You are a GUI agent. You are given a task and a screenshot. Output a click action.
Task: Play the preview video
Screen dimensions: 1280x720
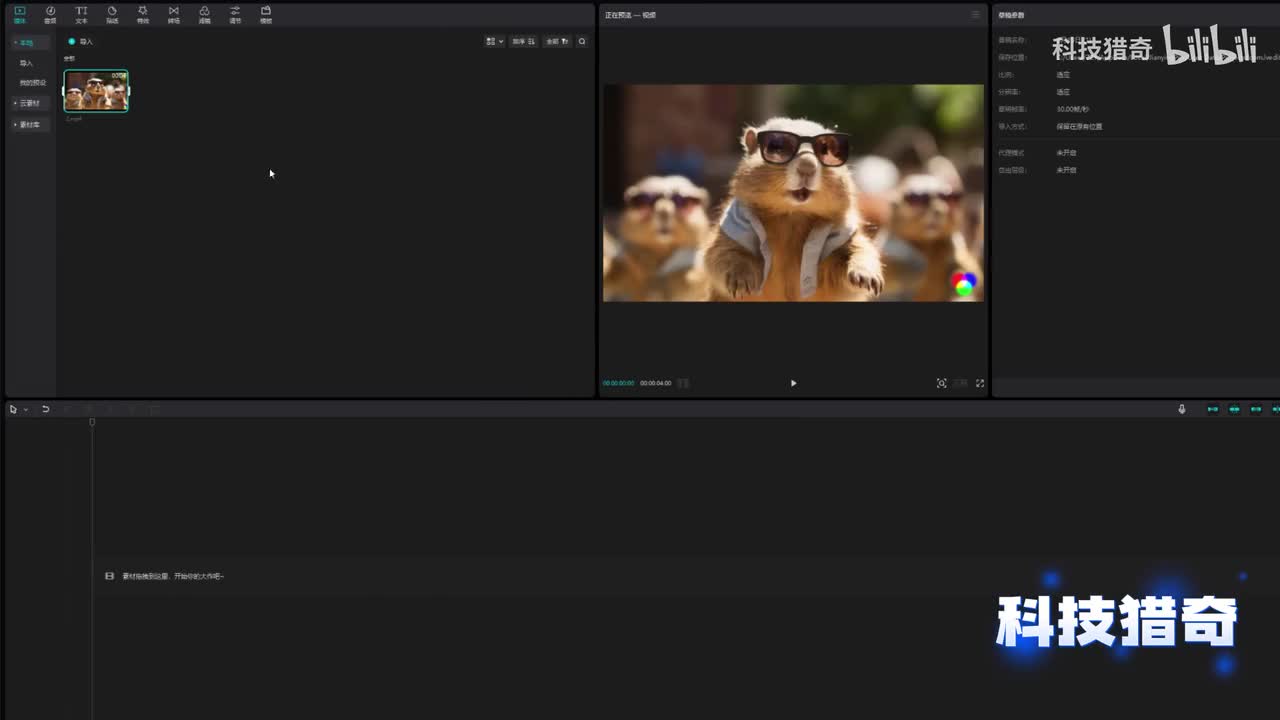(793, 383)
